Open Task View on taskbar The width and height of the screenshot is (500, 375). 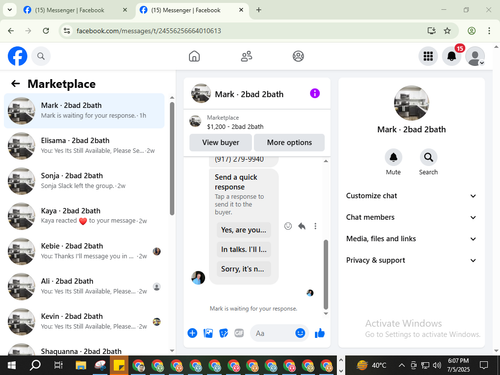click(58, 365)
